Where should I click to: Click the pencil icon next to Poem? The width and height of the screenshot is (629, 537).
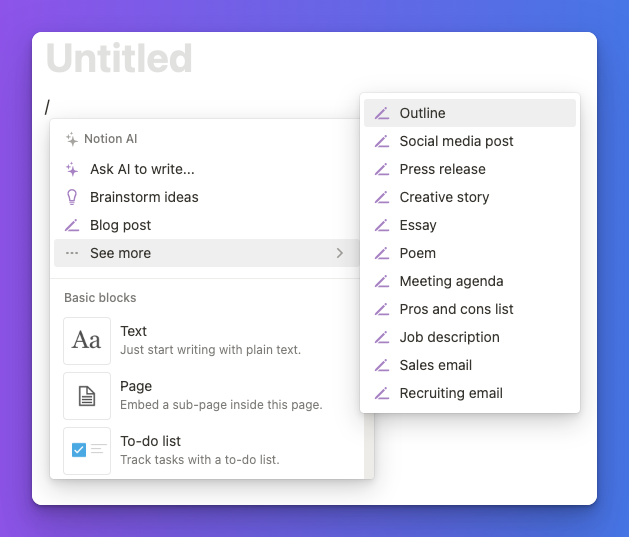pos(382,253)
